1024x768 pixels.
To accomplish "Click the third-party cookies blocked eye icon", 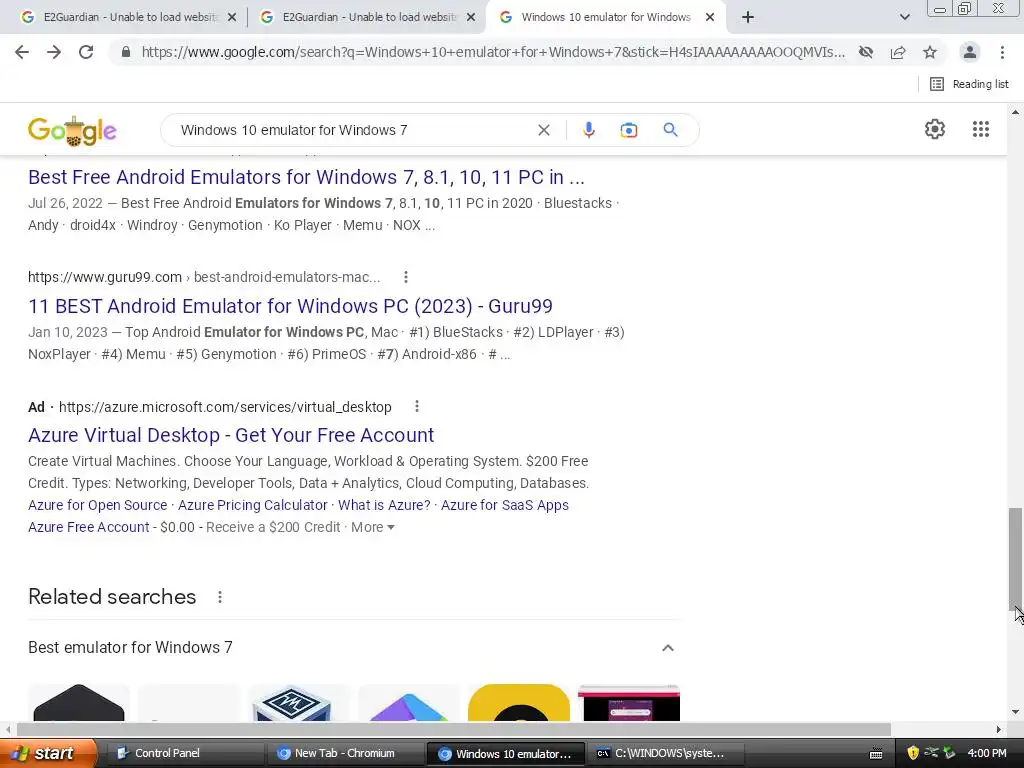I will [866, 52].
